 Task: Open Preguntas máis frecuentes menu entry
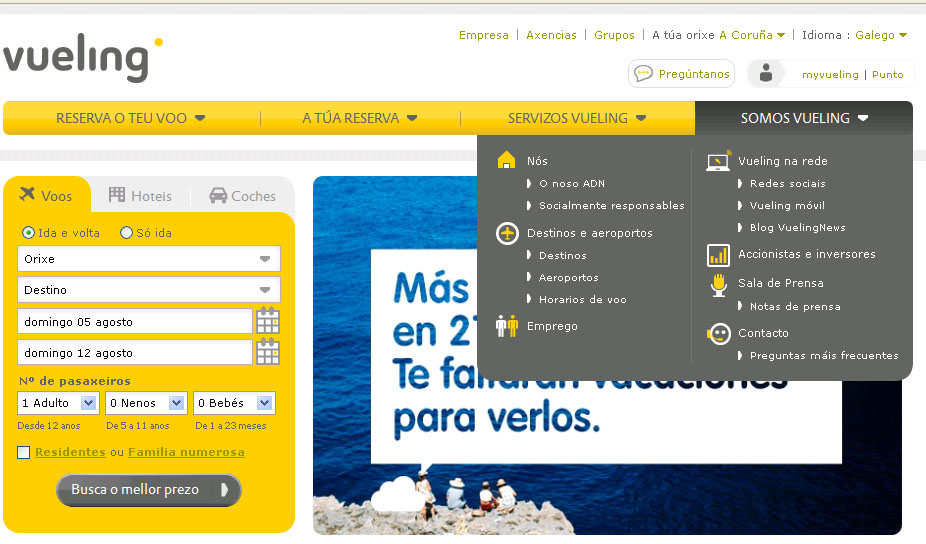pos(824,356)
